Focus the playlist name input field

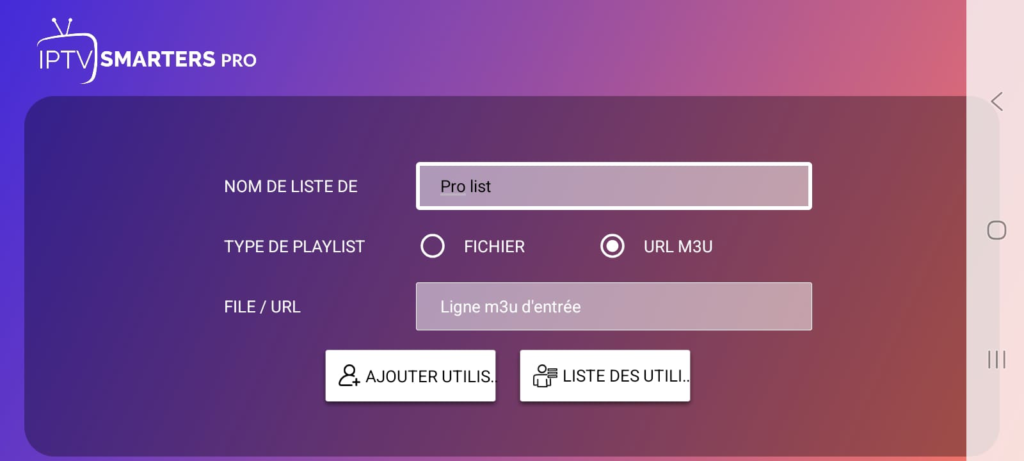(x=614, y=186)
